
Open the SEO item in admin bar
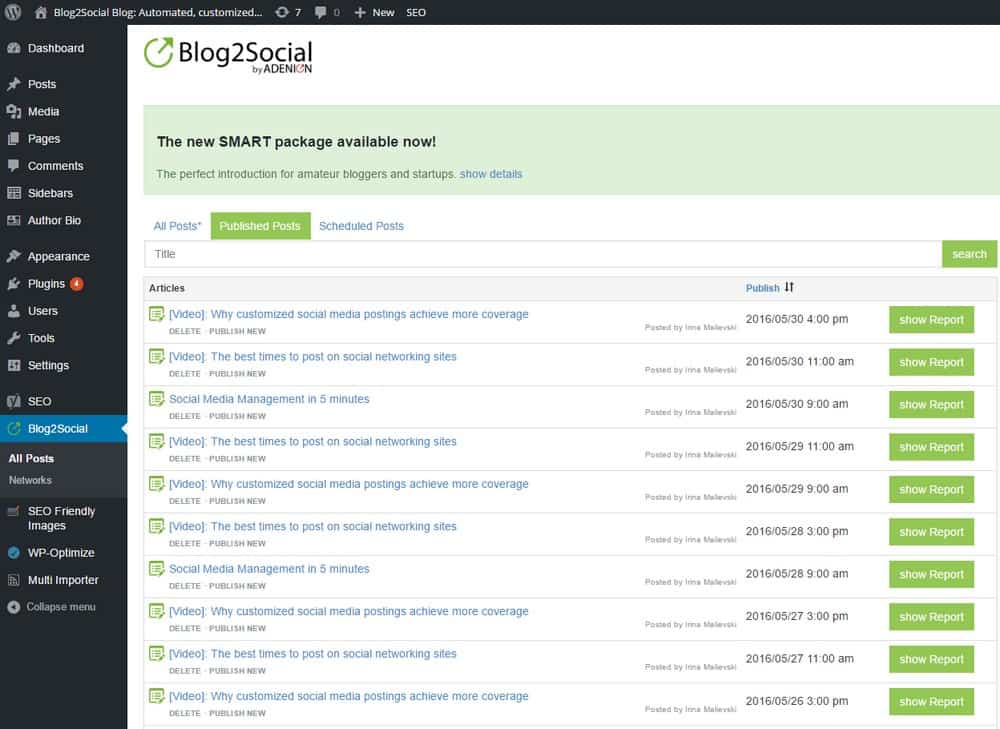pyautogui.click(x=416, y=13)
